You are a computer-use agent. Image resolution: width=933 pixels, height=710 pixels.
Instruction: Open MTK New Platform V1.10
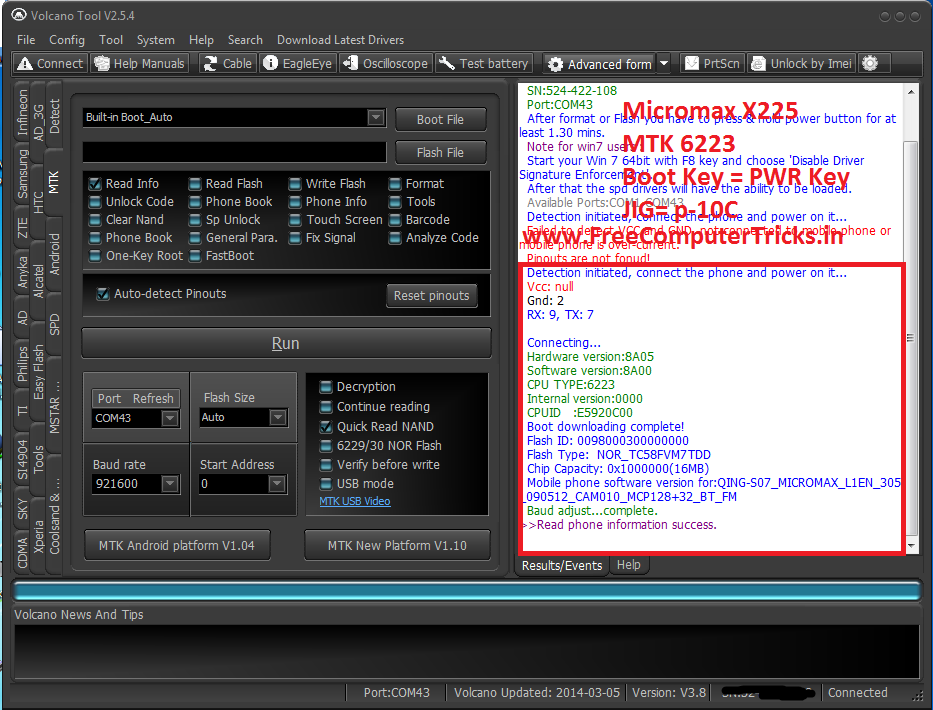coord(397,545)
